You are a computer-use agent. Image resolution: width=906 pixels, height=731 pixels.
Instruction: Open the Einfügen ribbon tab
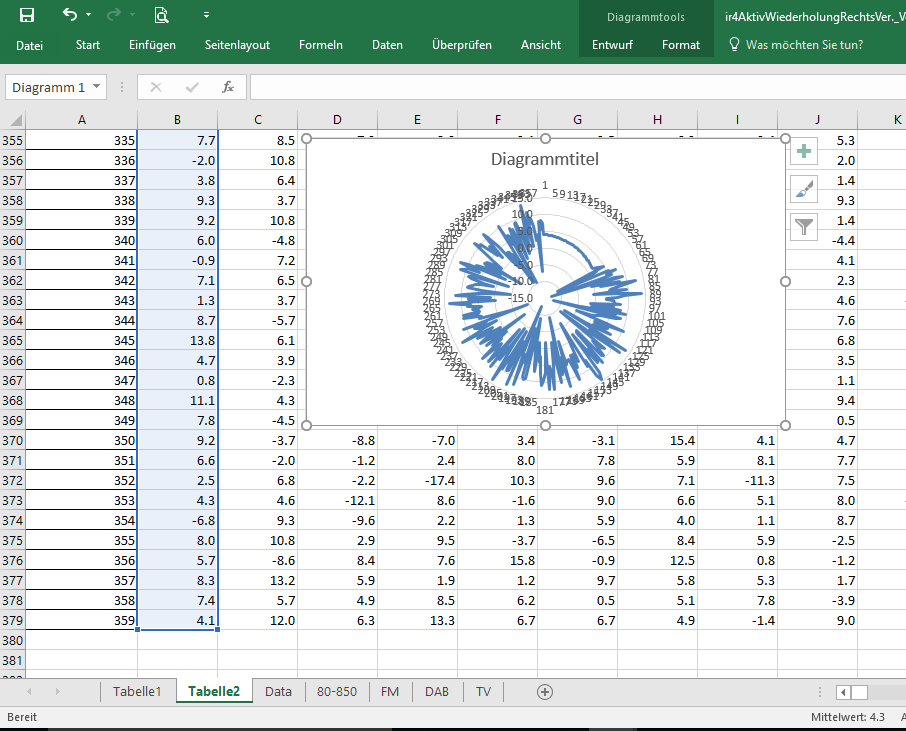pyautogui.click(x=152, y=45)
